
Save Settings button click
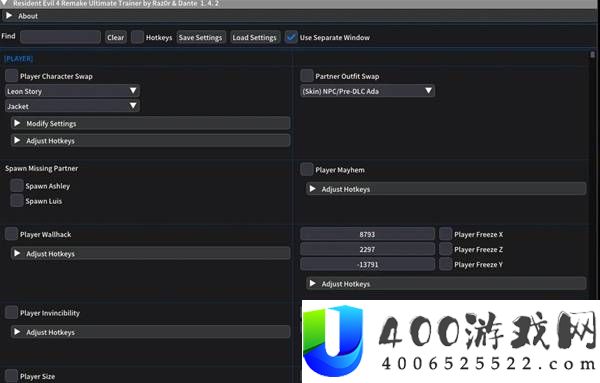(201, 37)
